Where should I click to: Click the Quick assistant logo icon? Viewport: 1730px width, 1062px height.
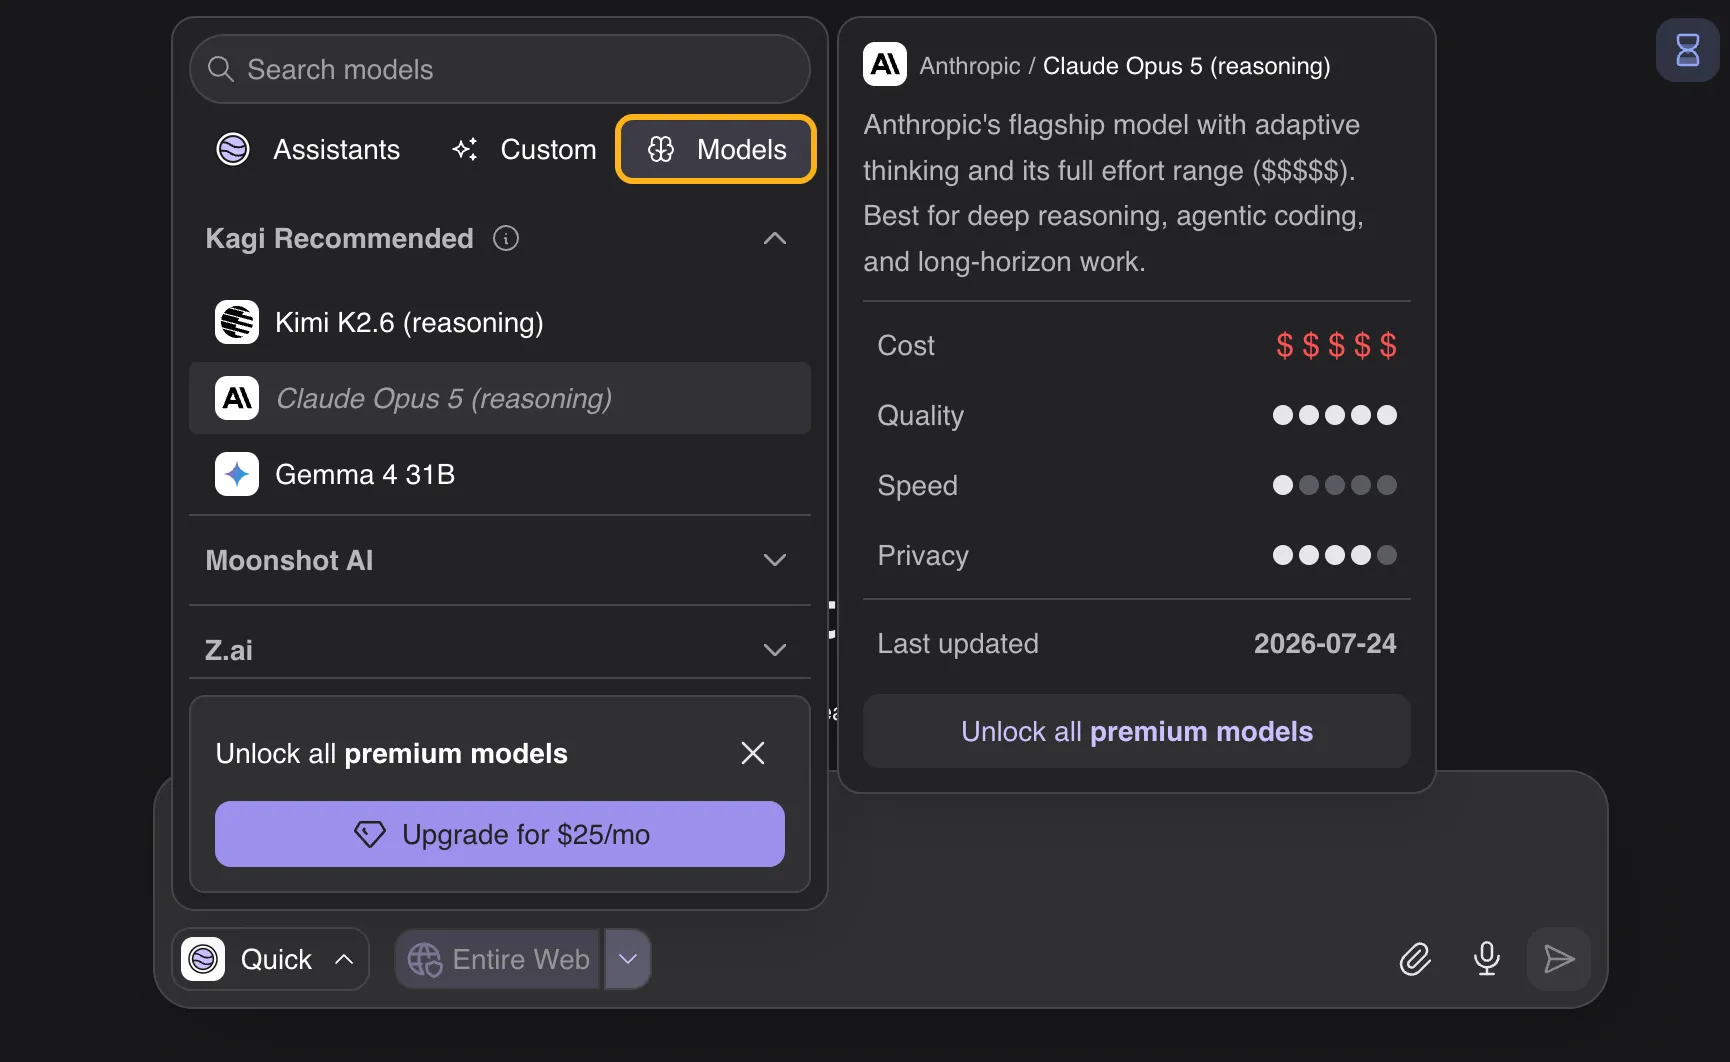pyautogui.click(x=203, y=959)
